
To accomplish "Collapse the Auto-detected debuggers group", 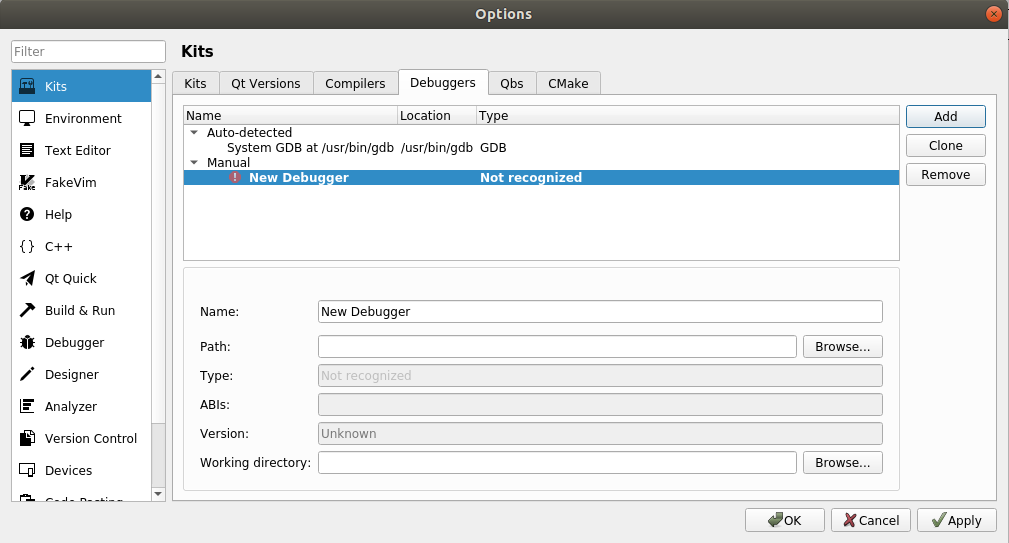I will click(194, 132).
